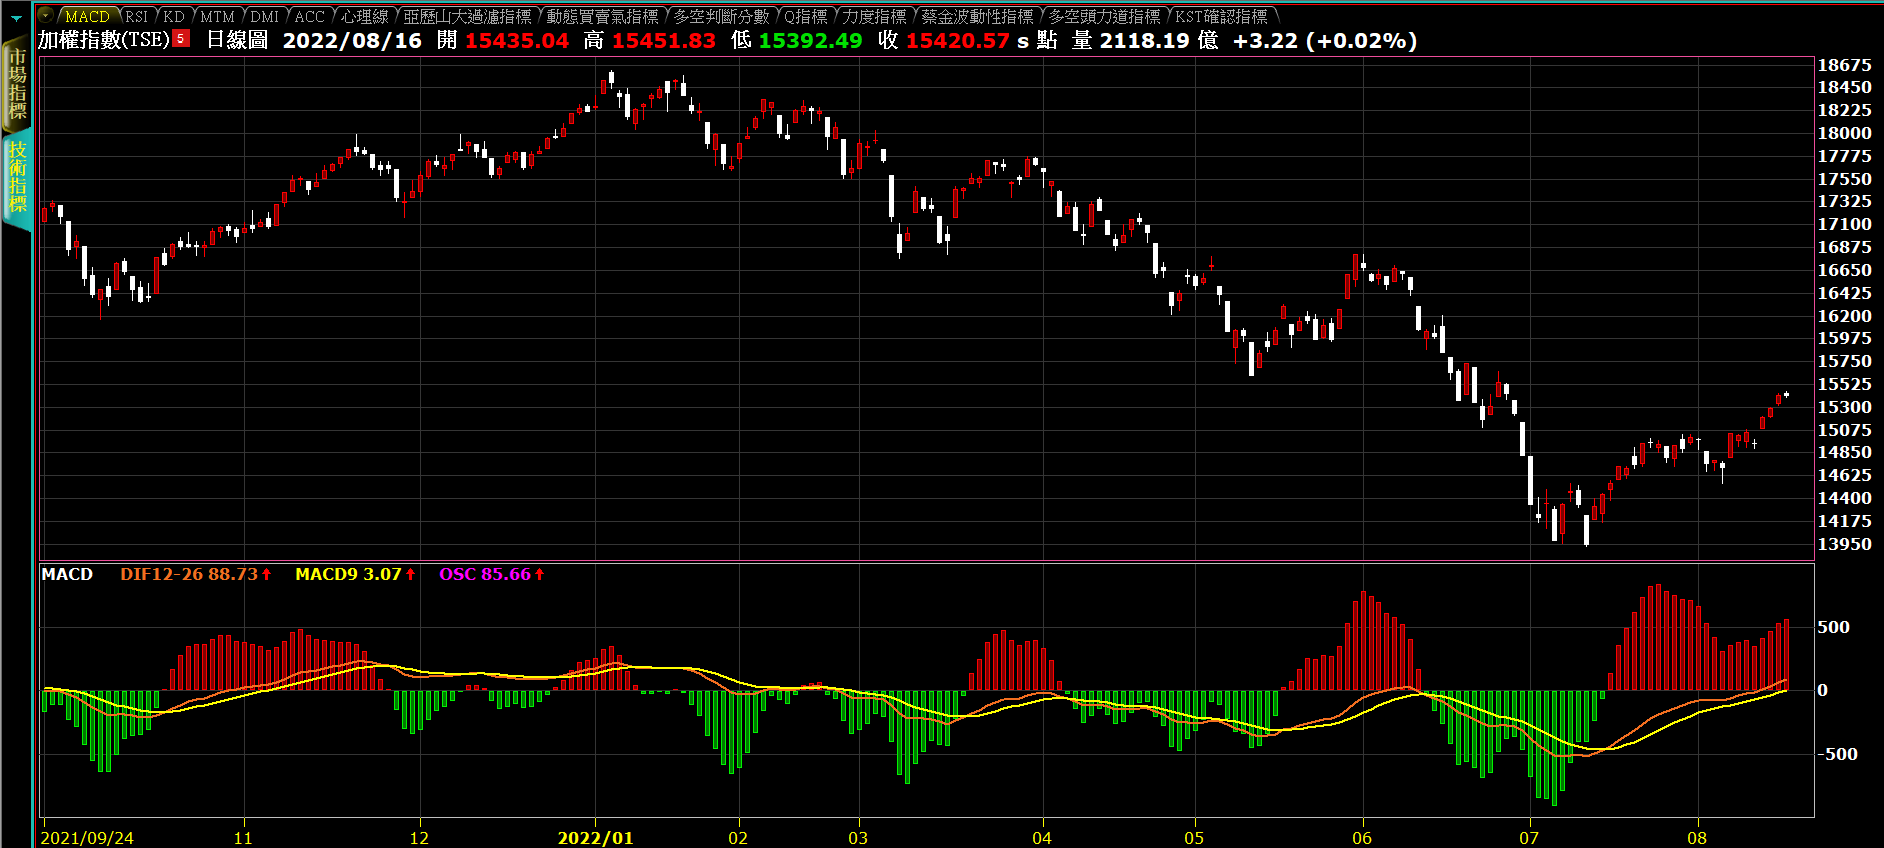
Task: Select the 多空判斷分數 tab
Action: pyautogui.click(x=721, y=17)
